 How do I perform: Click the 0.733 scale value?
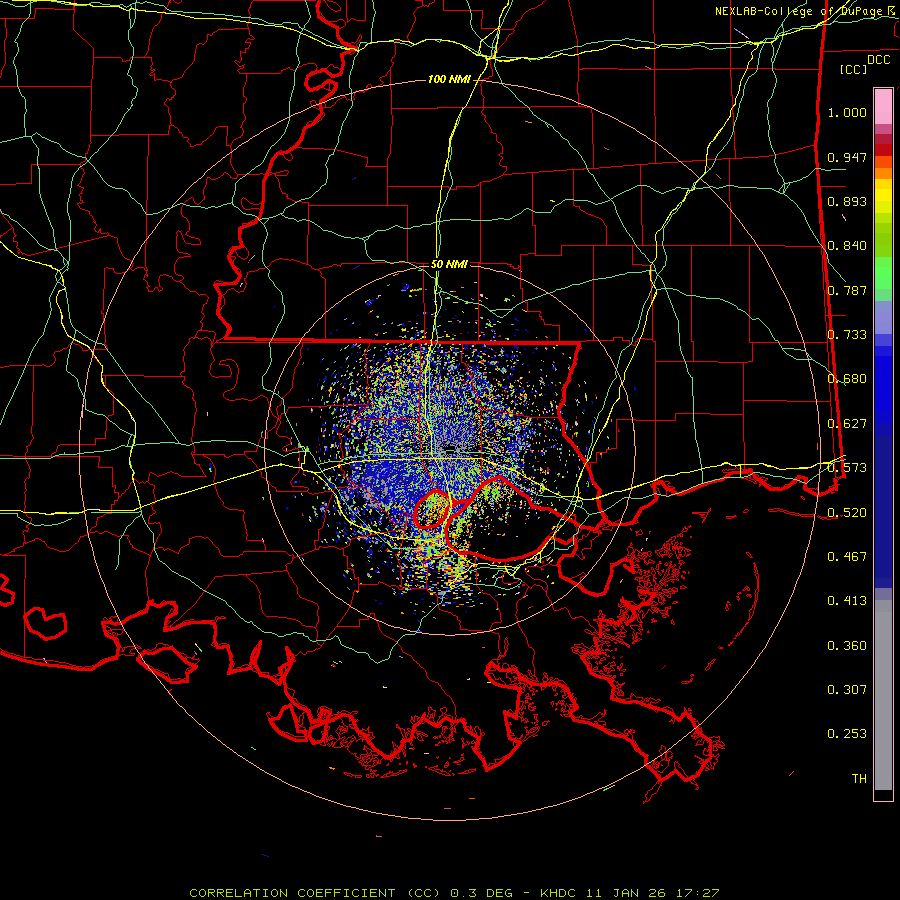(x=847, y=335)
